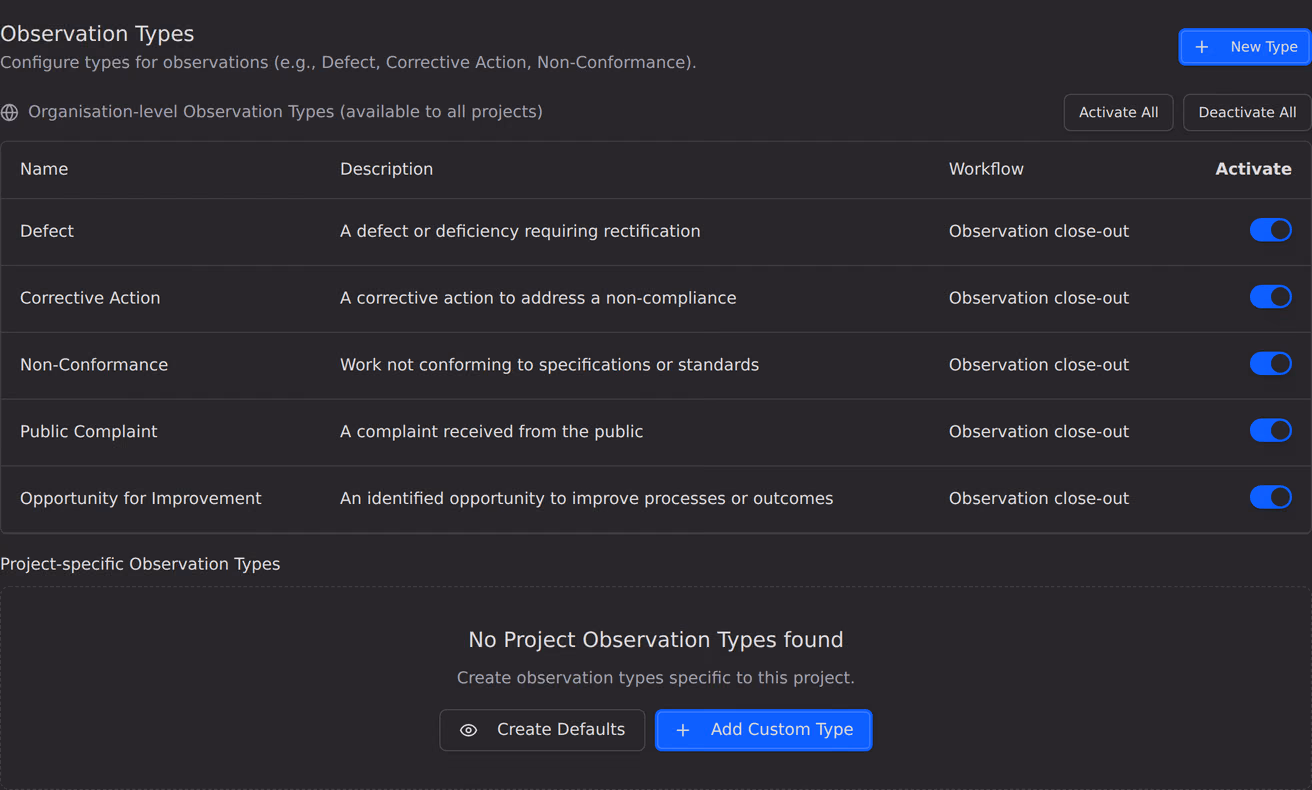
Task: Select the Defect name cell
Action: 47,231
